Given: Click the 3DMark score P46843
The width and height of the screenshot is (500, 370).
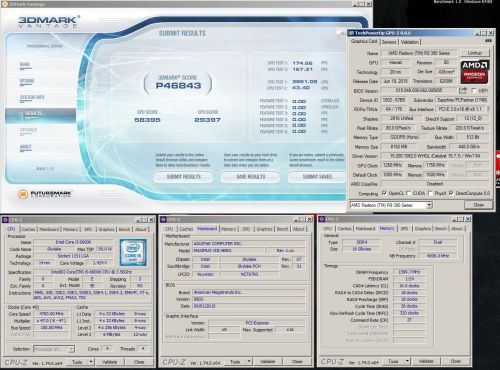Looking at the screenshot, I should (178, 86).
